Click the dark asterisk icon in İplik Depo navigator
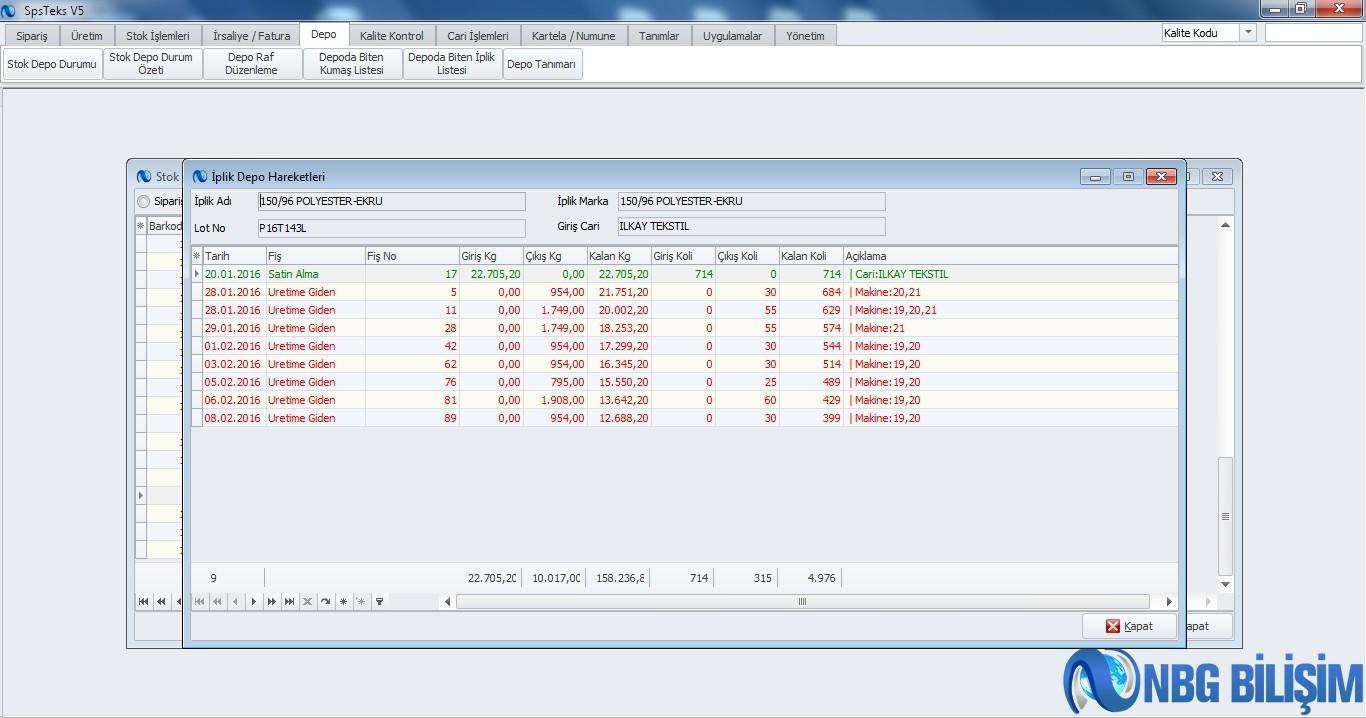 [343, 601]
